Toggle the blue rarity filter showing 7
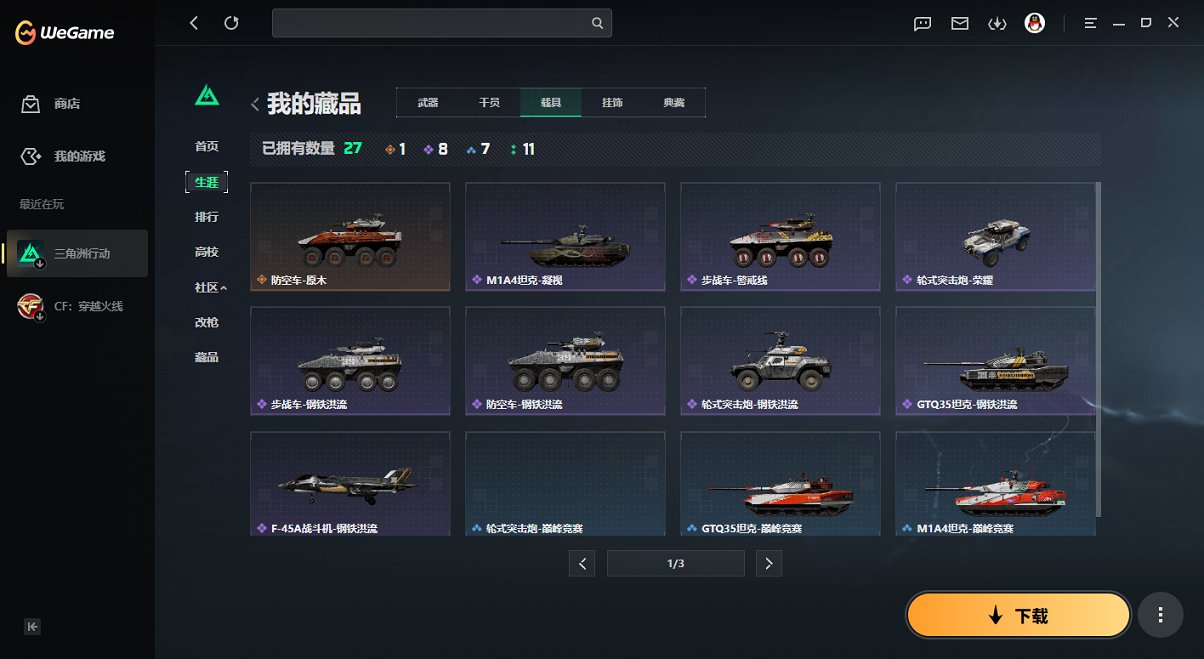Screen dimensions: 1204x659 [470, 148]
